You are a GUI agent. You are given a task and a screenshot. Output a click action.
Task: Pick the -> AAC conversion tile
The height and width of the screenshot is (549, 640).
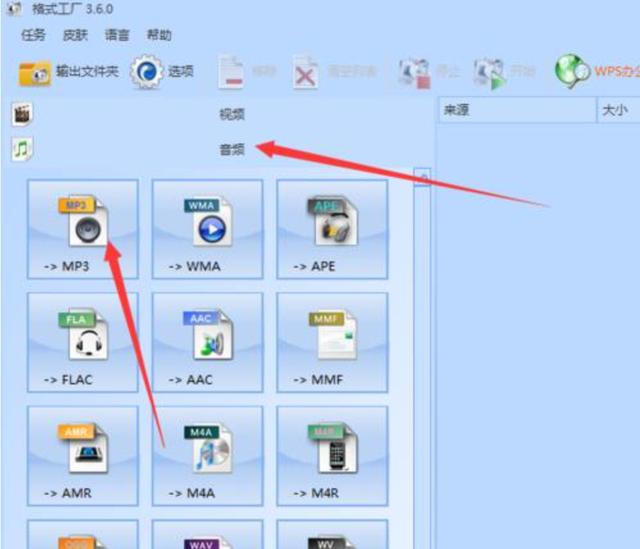pos(207,342)
